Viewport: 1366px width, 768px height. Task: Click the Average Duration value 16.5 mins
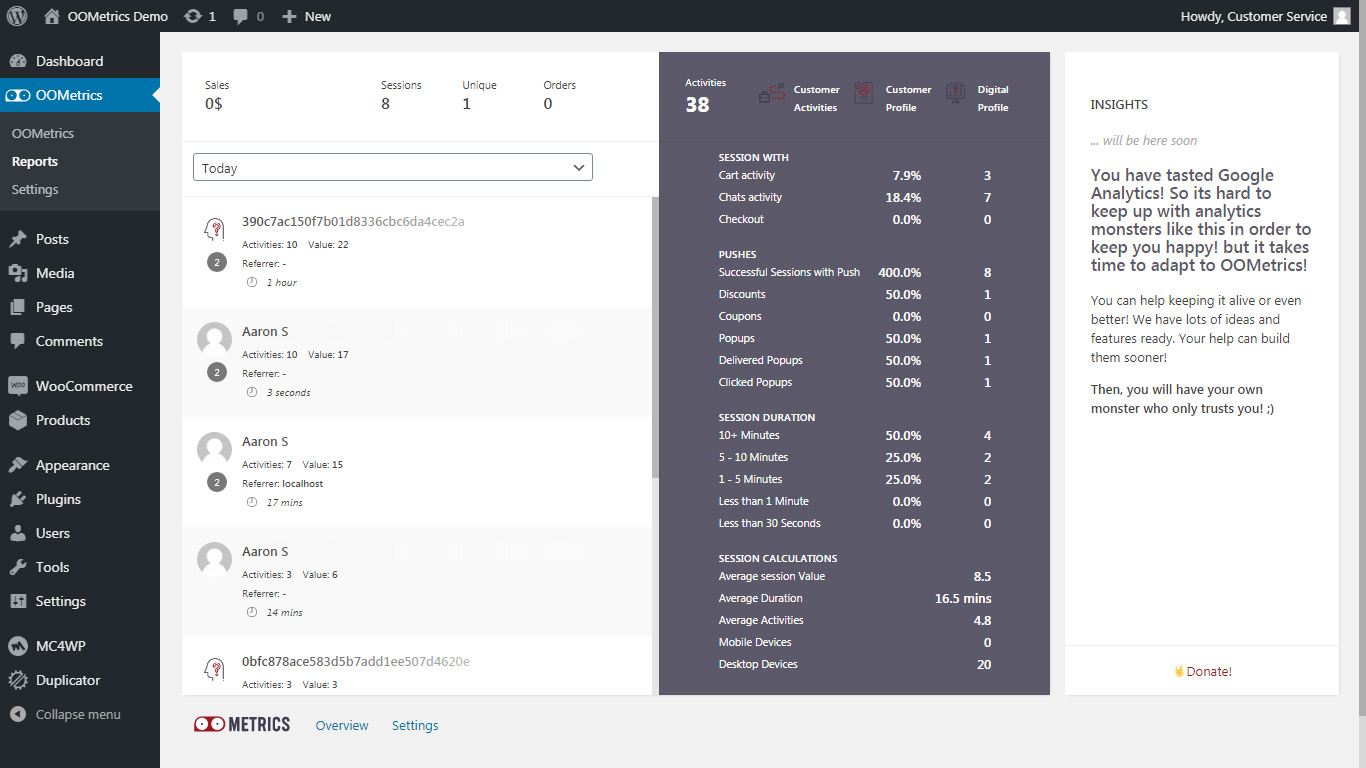(x=963, y=598)
